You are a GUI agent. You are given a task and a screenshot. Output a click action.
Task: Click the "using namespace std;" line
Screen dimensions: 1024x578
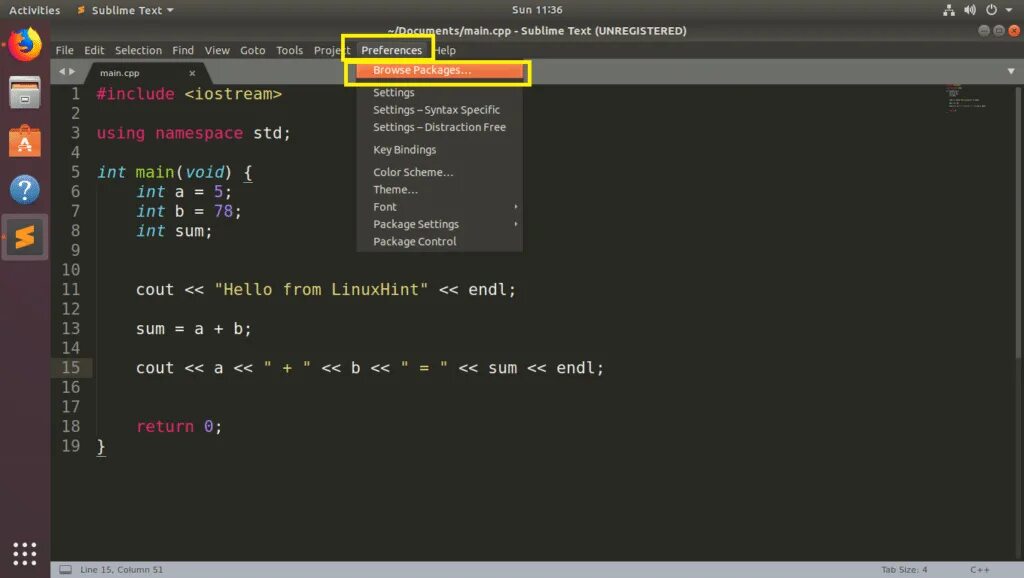[193, 133]
